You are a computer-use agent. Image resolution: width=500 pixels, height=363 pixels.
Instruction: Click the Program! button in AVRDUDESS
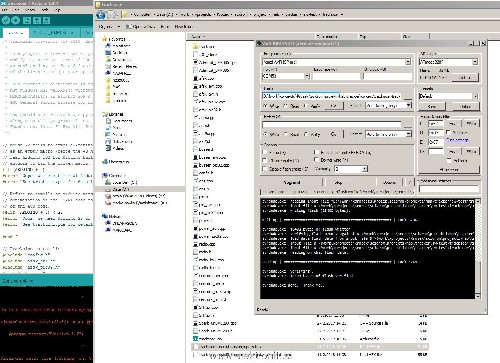[292, 183]
